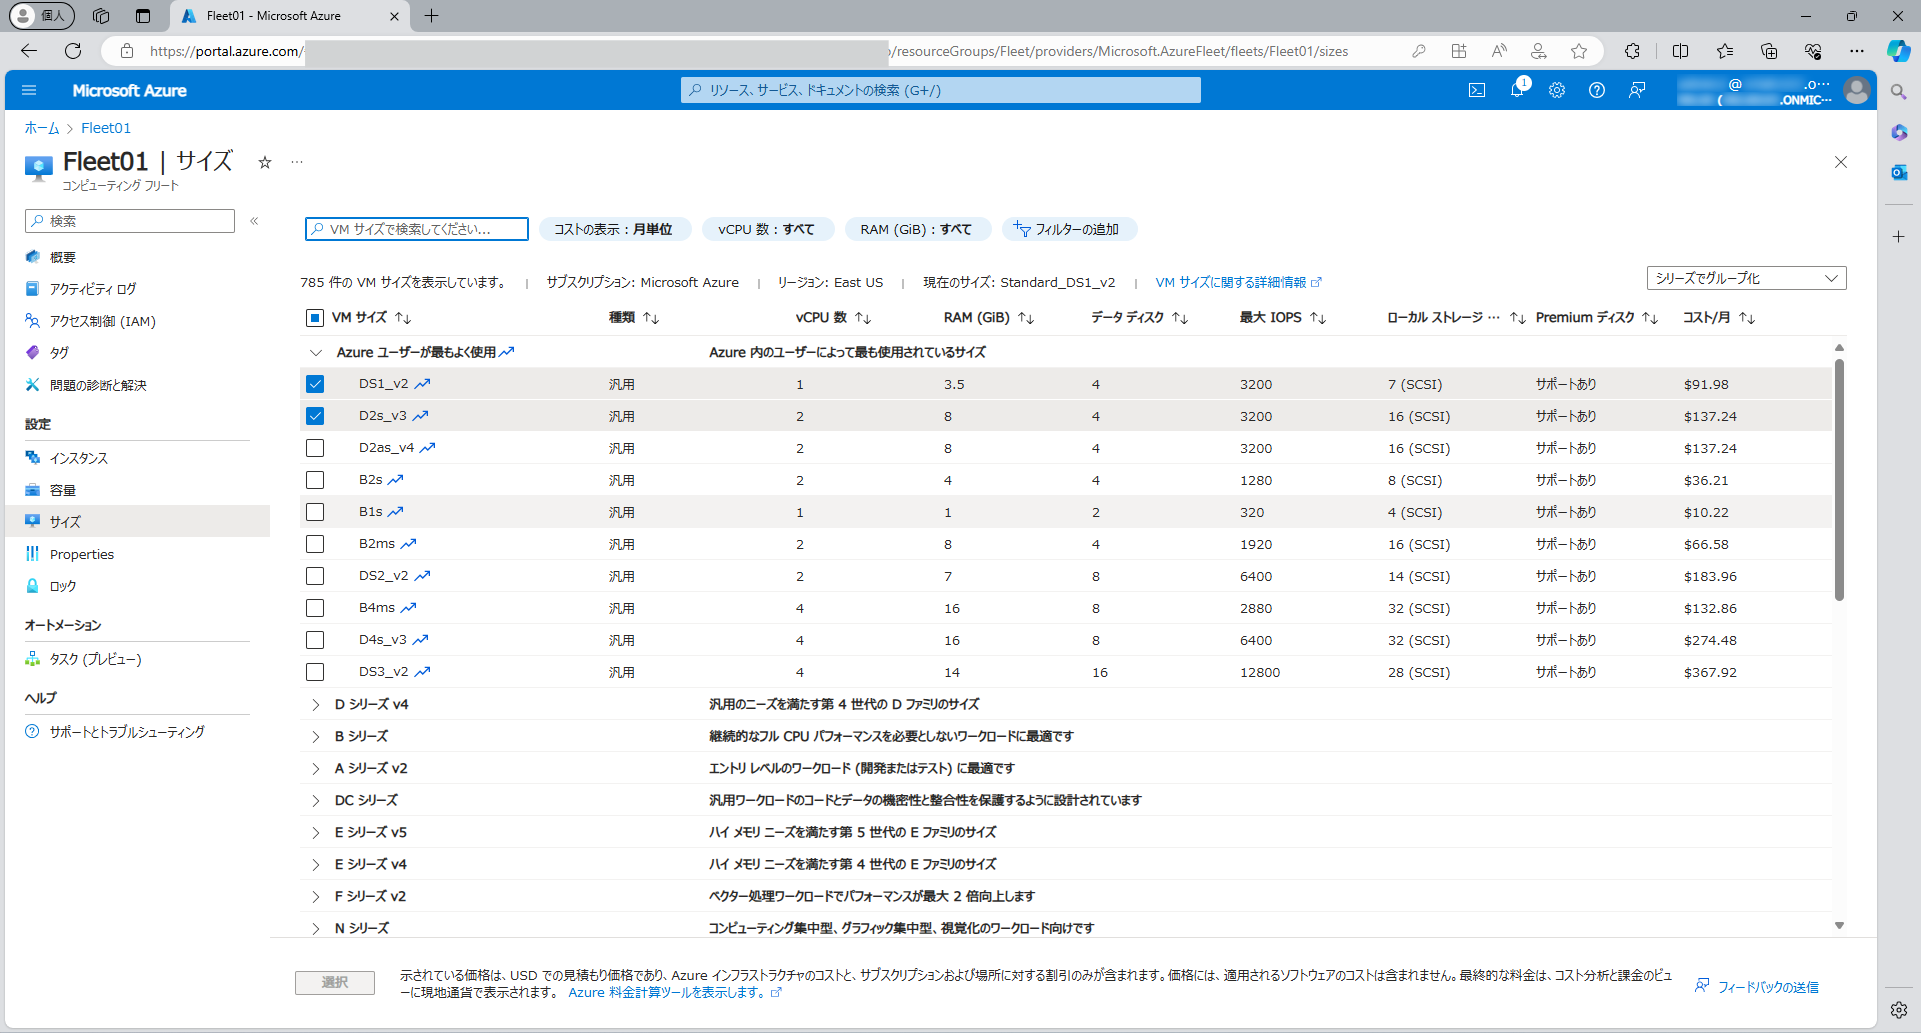Click the account avatar in the Azure header

tap(1857, 90)
